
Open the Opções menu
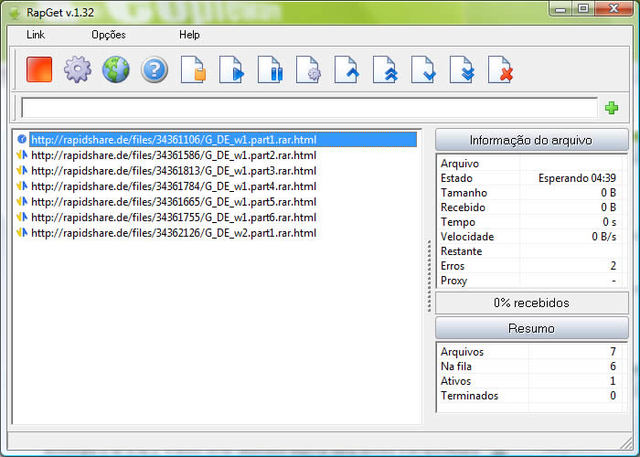point(108,35)
